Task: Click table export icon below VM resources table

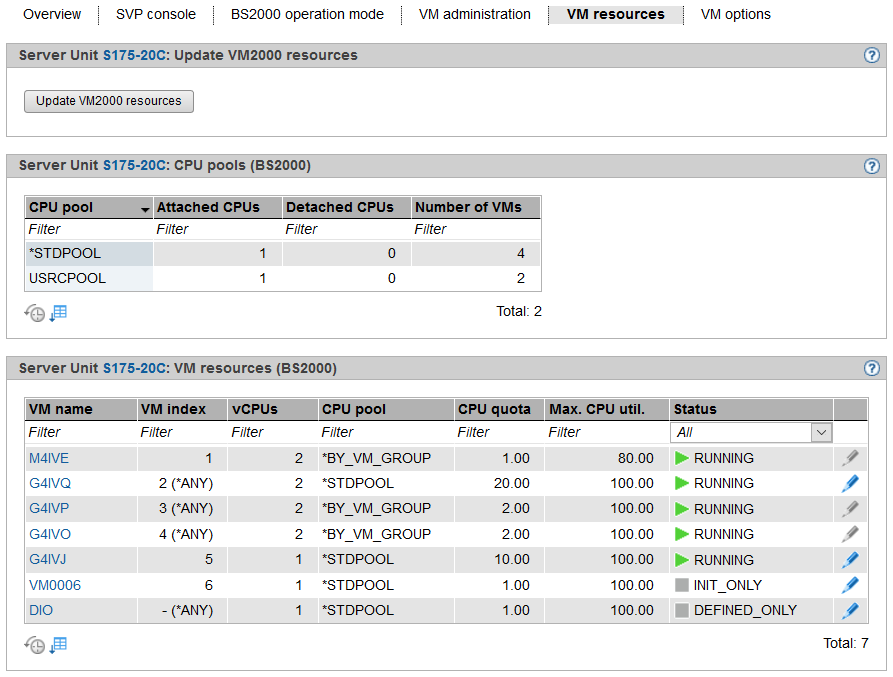Action: coord(58,645)
